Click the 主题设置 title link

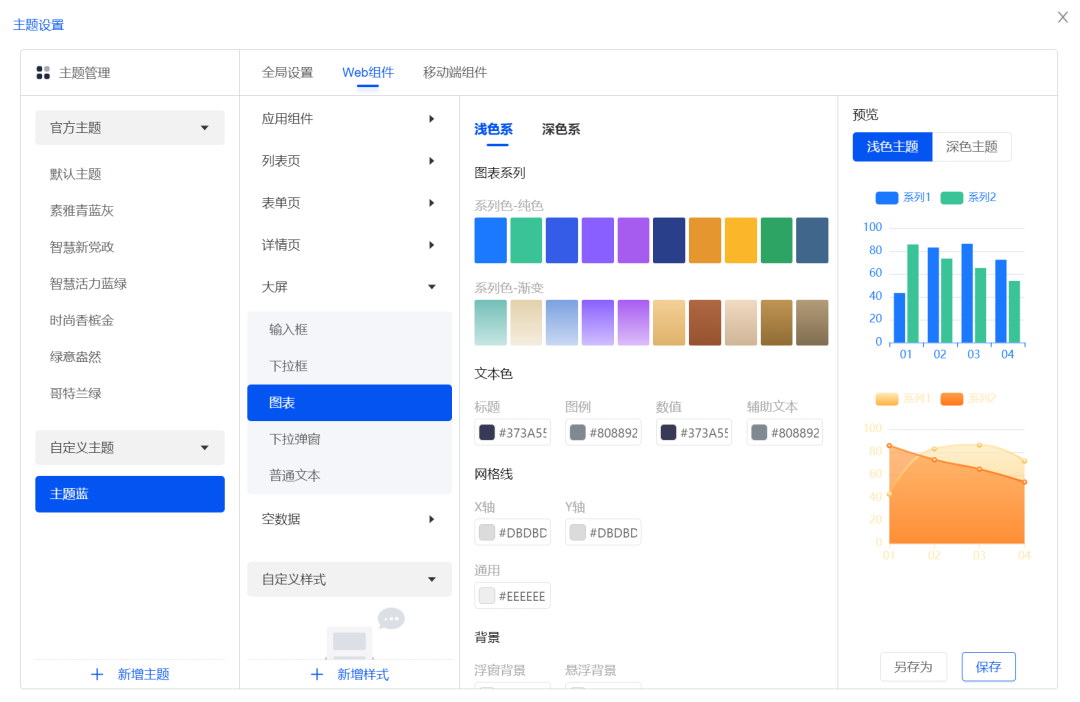(39, 25)
